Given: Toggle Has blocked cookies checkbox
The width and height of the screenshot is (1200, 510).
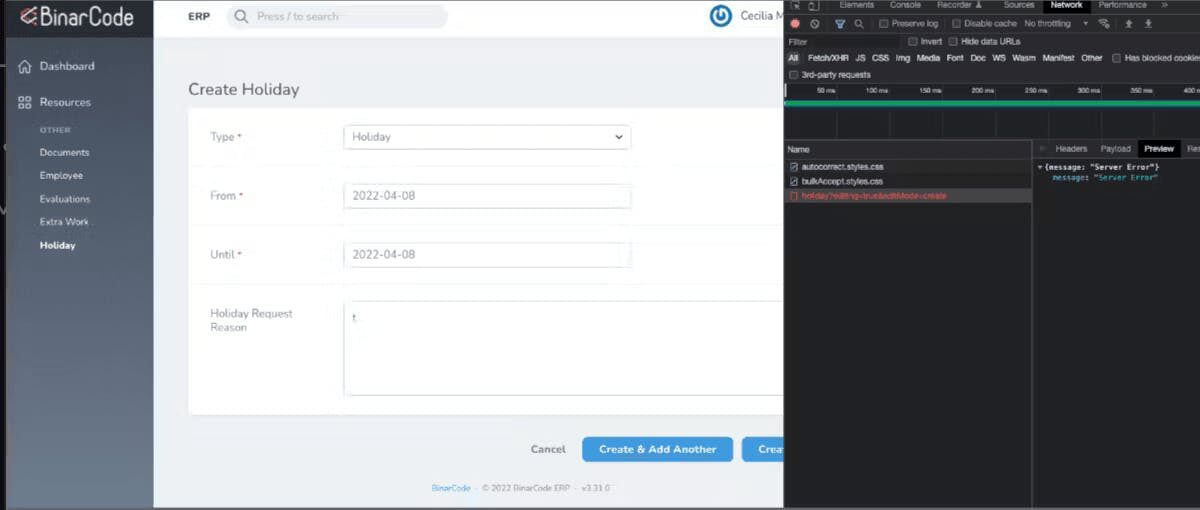Looking at the screenshot, I should tap(1117, 58).
